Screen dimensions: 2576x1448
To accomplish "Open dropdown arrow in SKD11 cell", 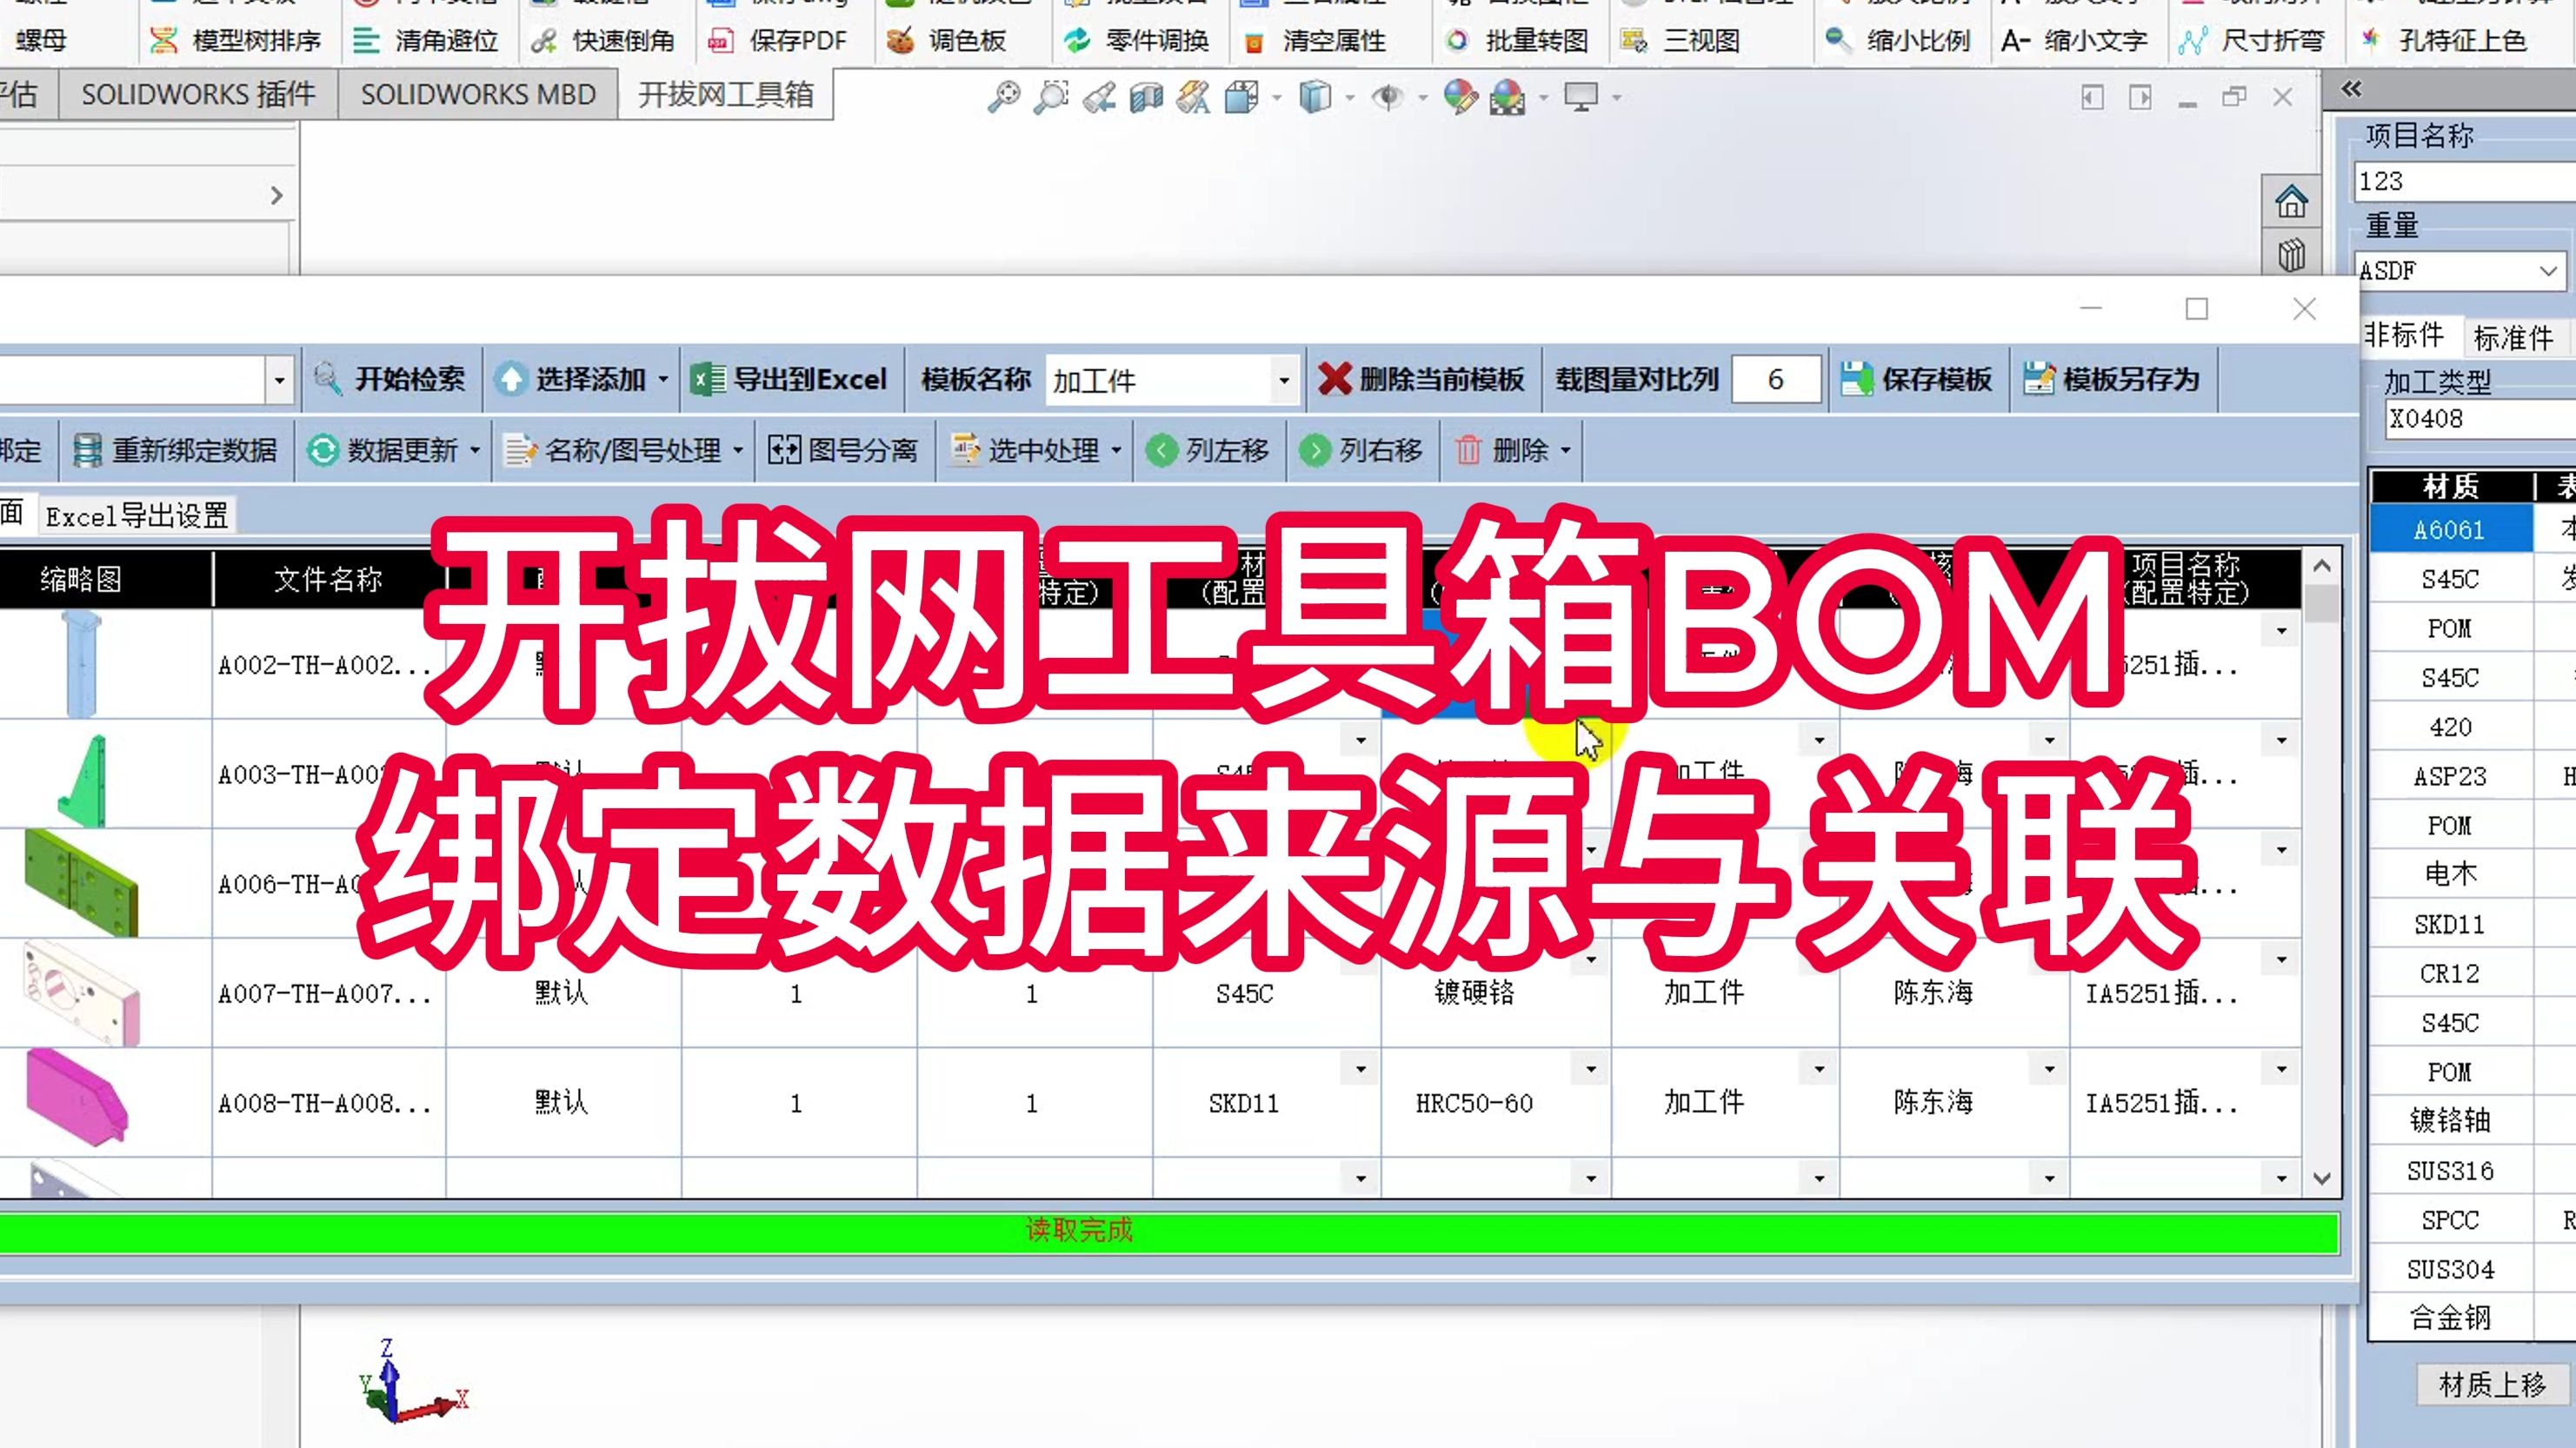I will click(x=1360, y=1069).
